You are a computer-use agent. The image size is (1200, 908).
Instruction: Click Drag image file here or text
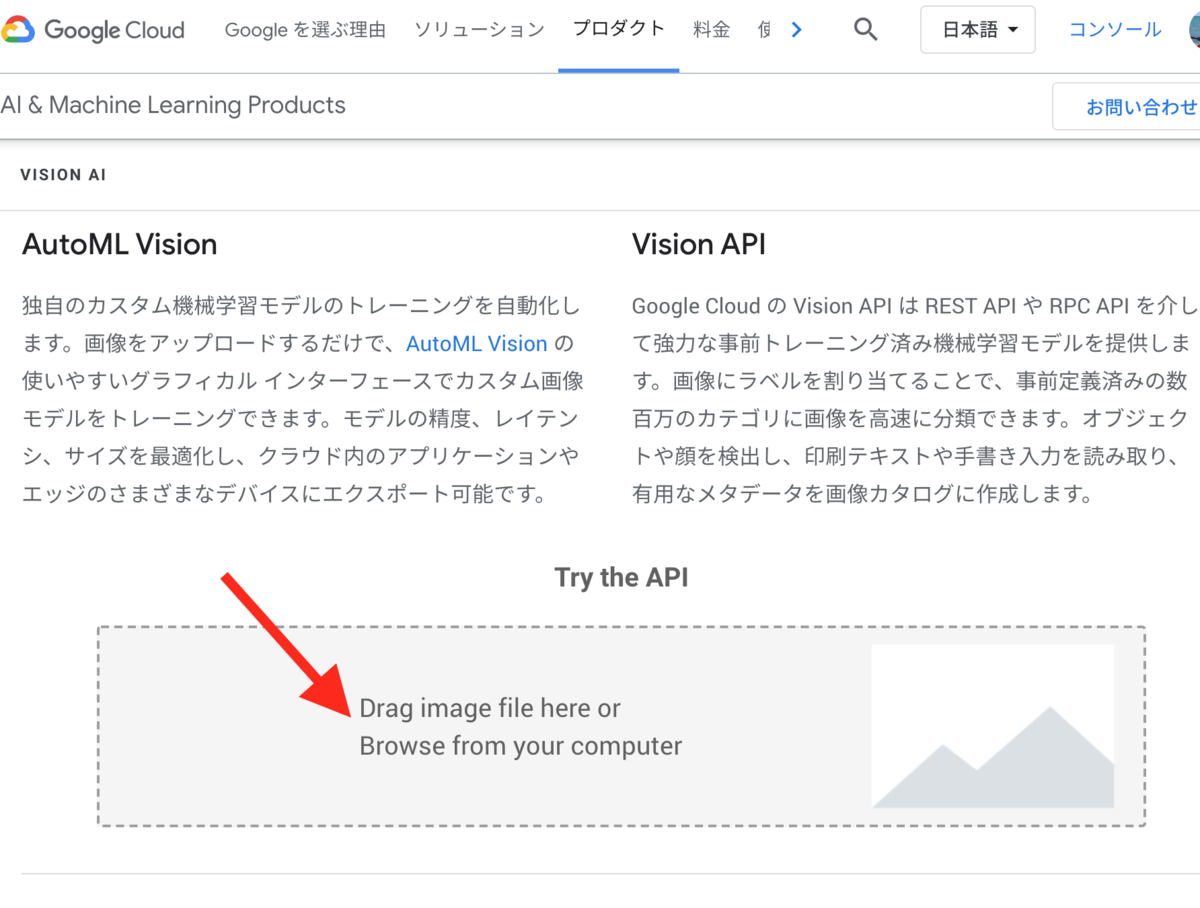(490, 708)
